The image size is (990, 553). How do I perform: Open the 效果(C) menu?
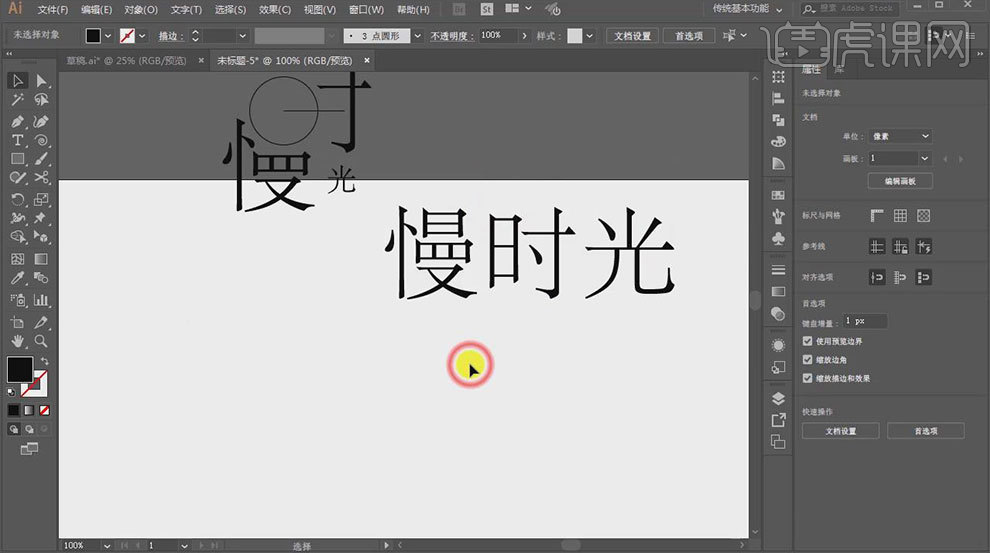click(x=275, y=9)
